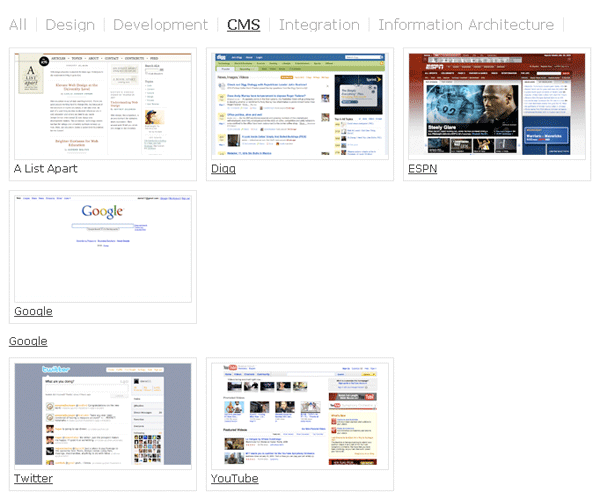Switch to the Integration filter
The height and width of the screenshot is (500, 600).
point(319,25)
